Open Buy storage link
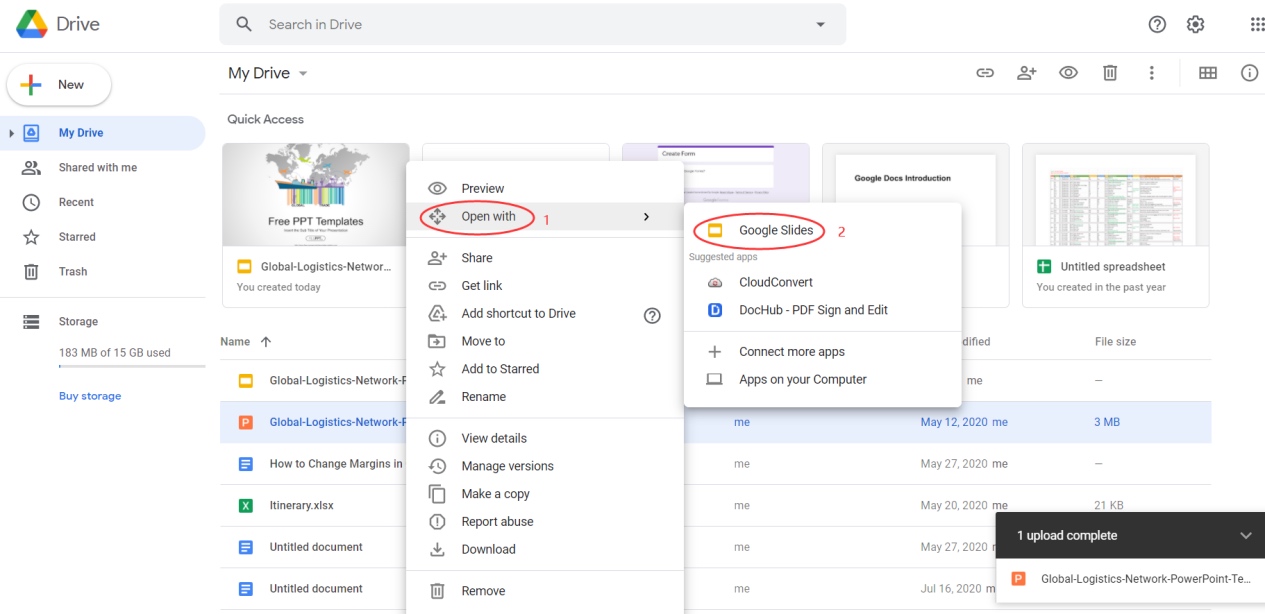This screenshot has height=614, width=1265. (90, 396)
